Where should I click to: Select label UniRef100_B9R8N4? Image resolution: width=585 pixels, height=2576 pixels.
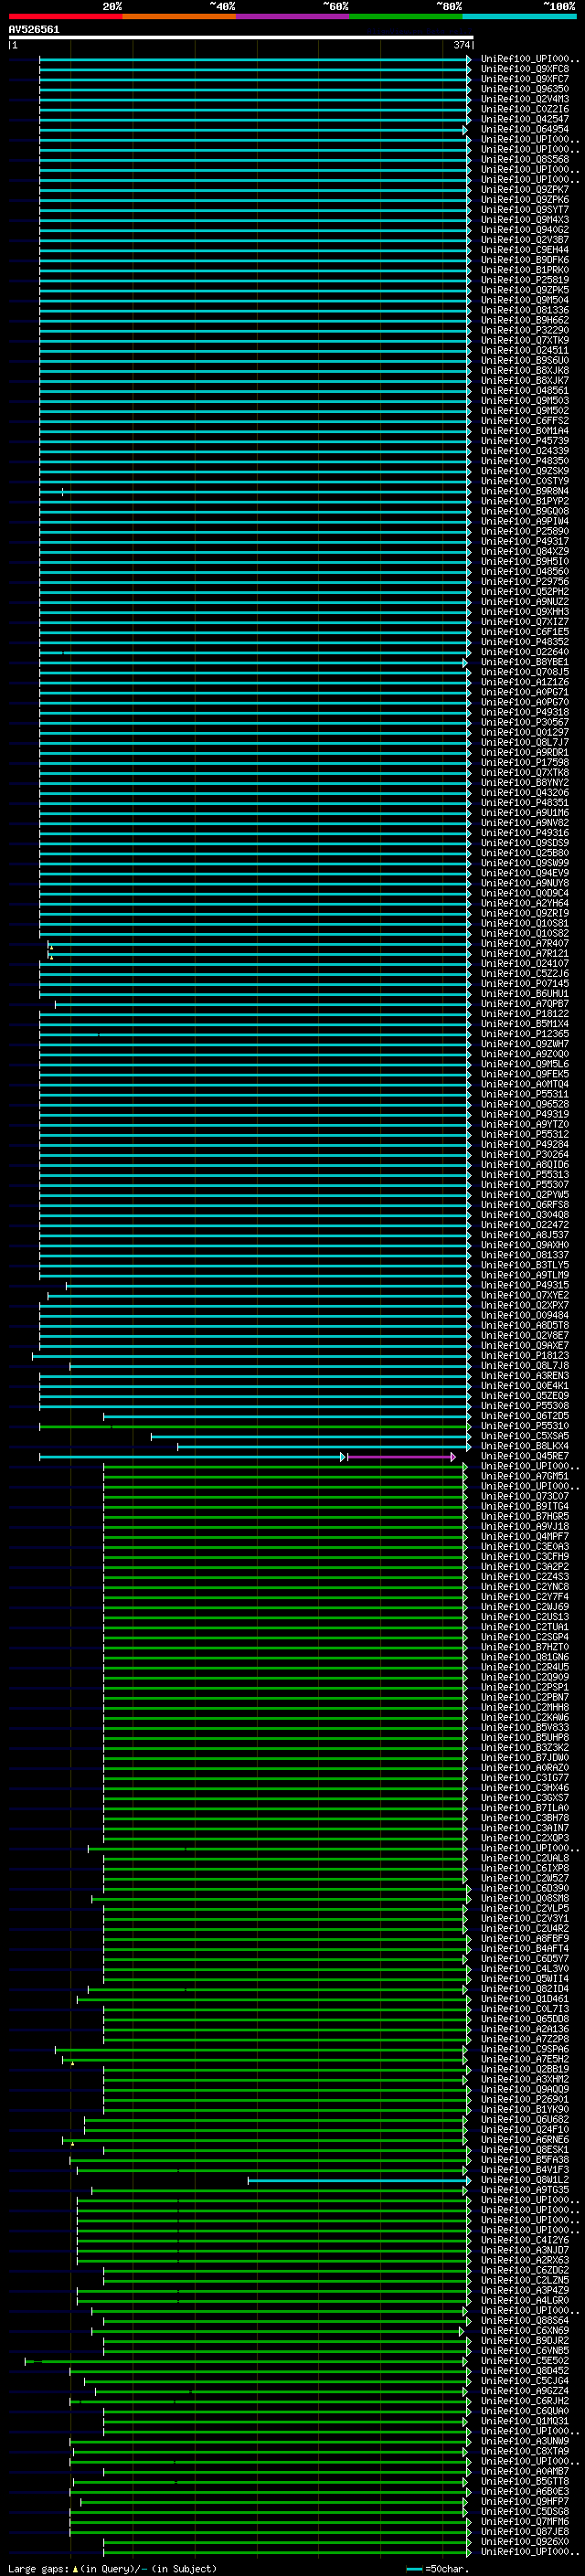[524, 491]
